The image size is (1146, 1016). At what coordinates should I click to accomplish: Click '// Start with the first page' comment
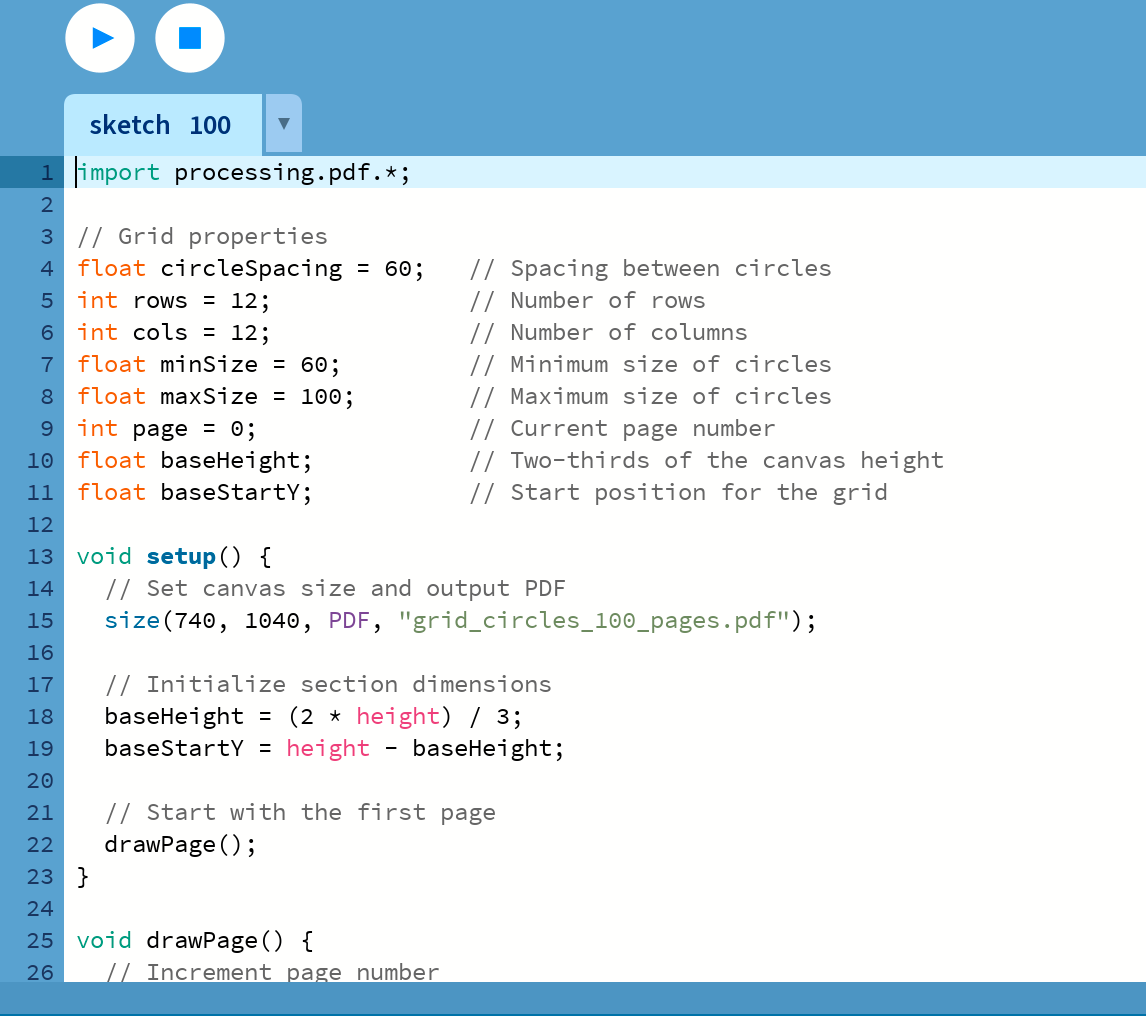click(300, 813)
